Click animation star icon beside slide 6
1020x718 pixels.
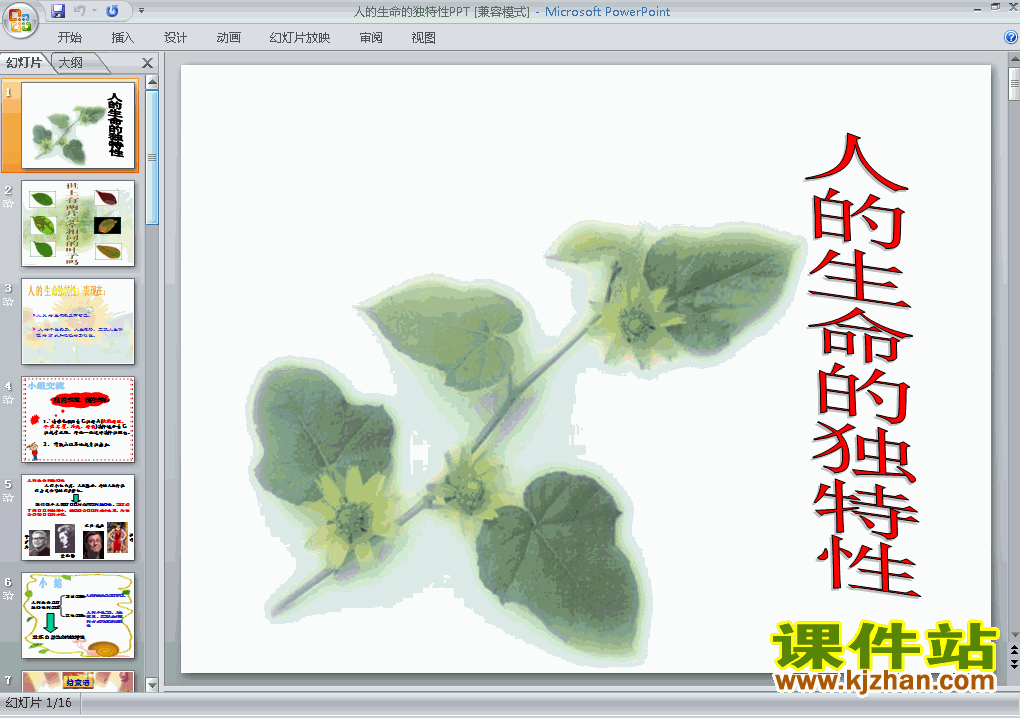[x=8, y=596]
